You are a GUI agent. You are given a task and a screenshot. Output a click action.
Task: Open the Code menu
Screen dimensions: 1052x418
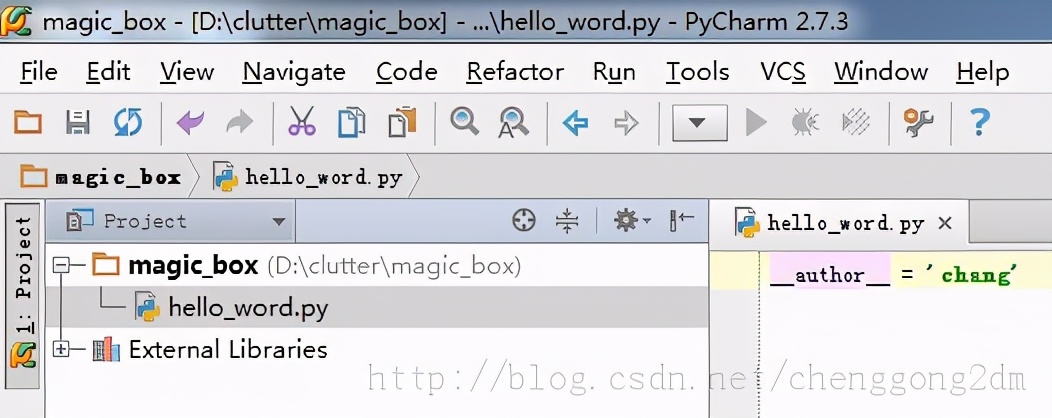[407, 72]
